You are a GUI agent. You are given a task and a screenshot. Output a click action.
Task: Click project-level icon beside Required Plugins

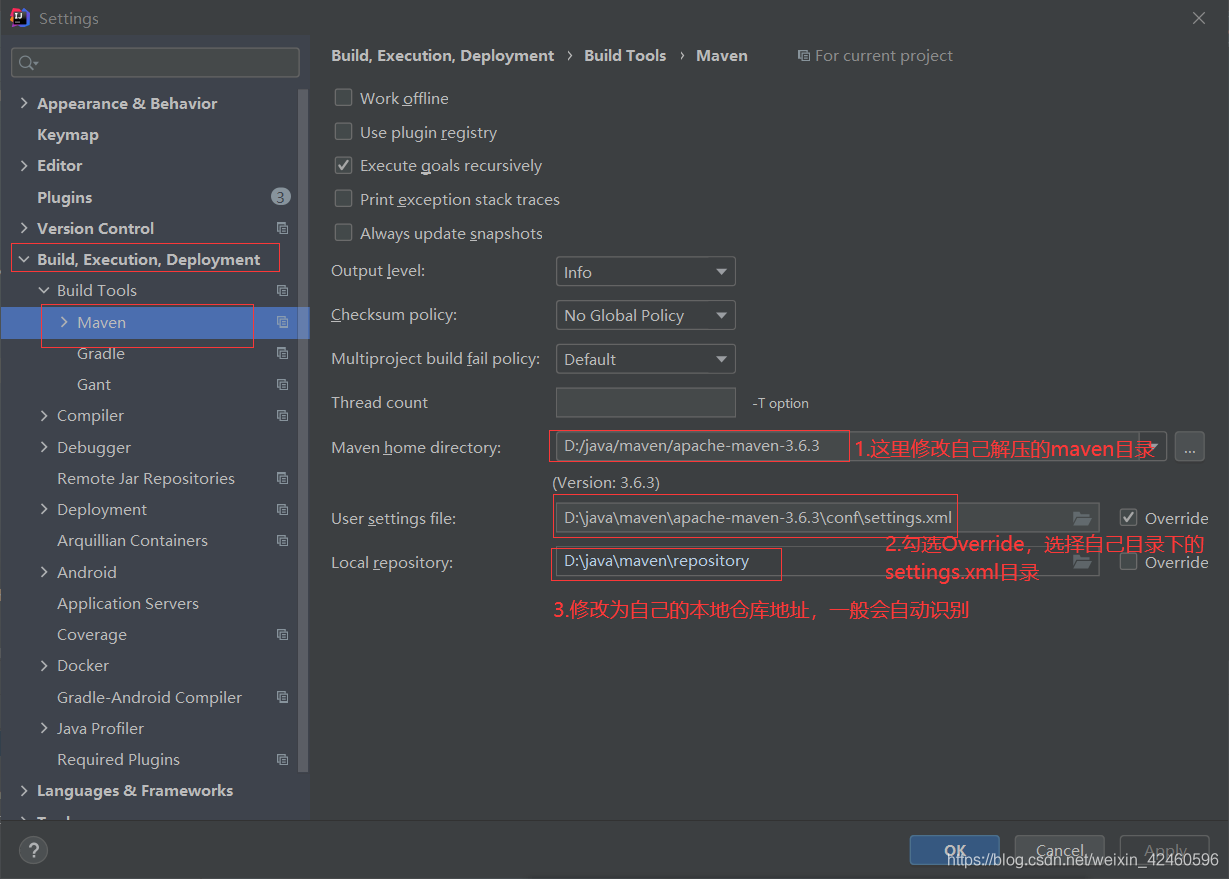(282, 759)
